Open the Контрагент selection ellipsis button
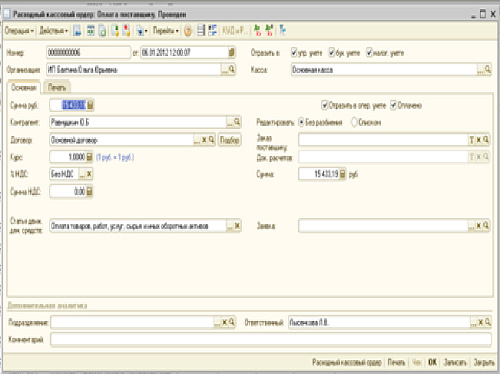 [230, 122]
